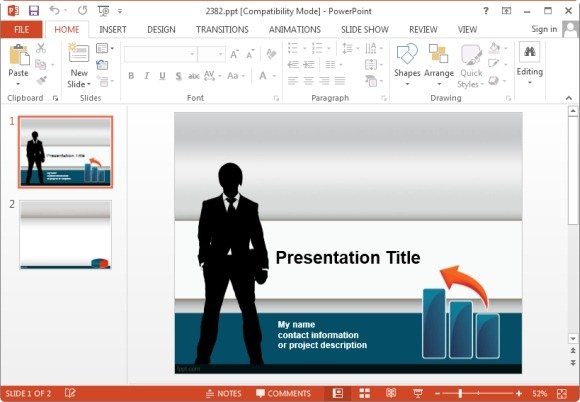Expand the Paste dropdown arrow
Screen dimensions: 580x402
18,84
